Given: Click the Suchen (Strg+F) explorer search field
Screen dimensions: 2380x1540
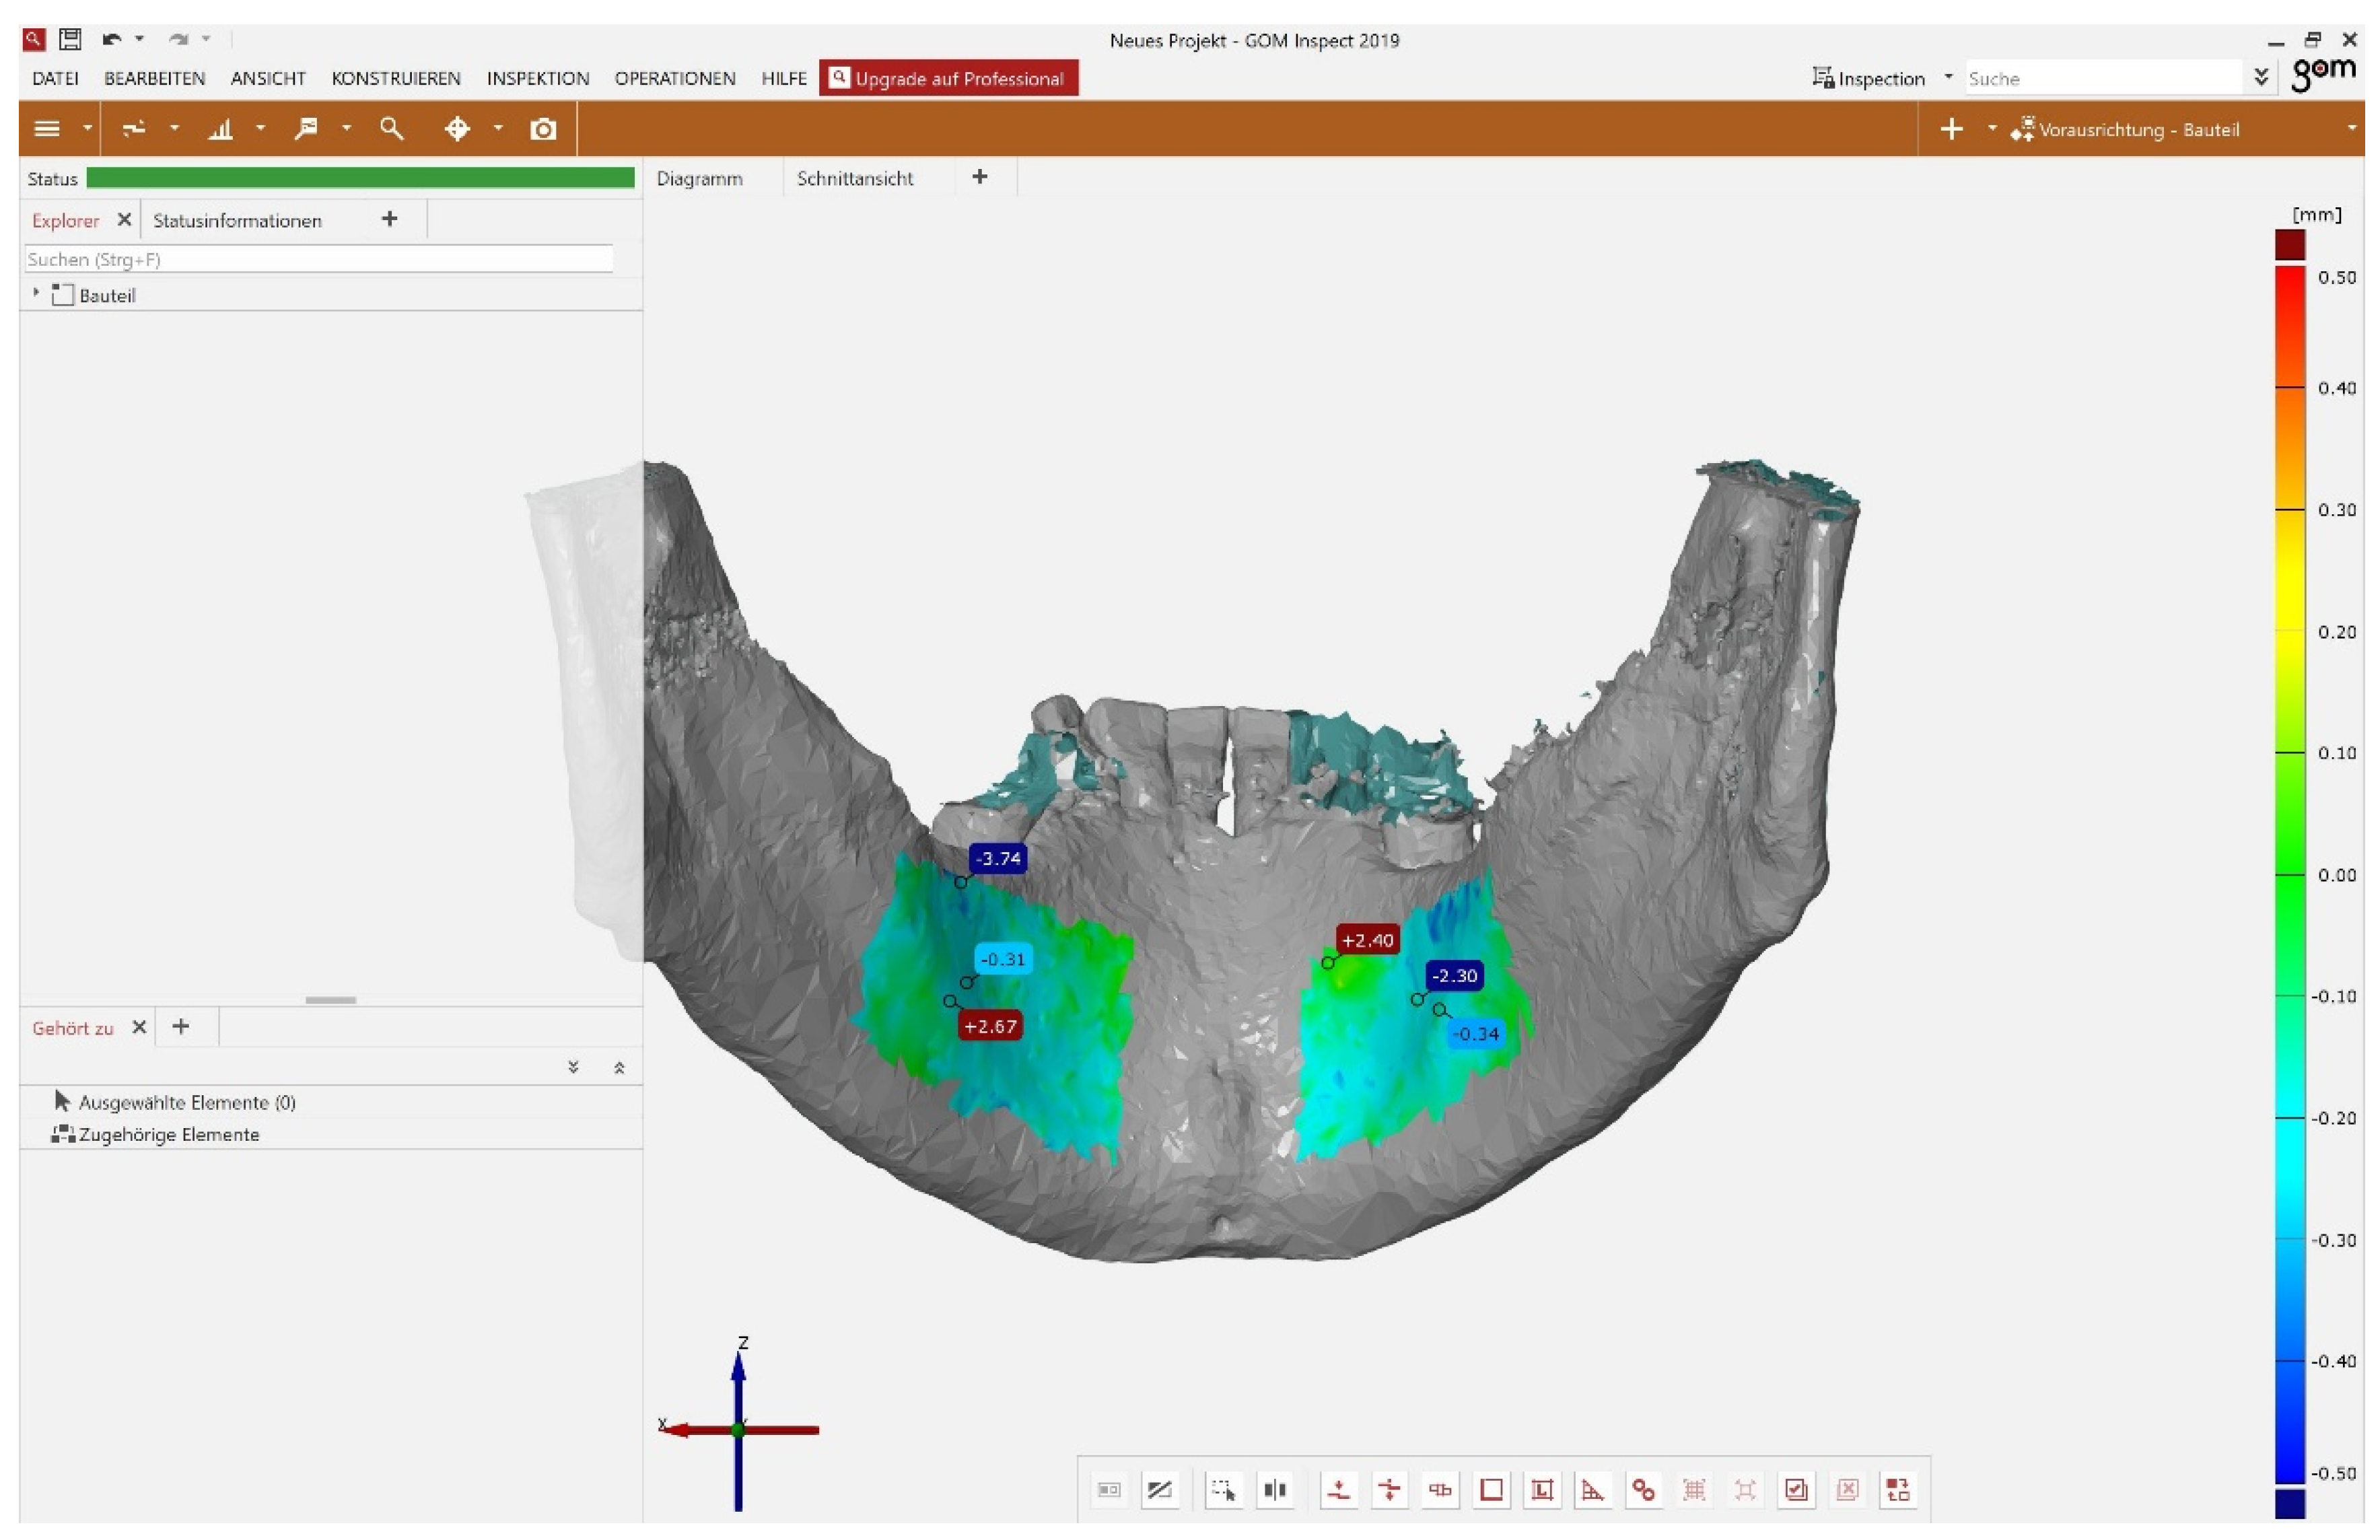Looking at the screenshot, I should (318, 259).
